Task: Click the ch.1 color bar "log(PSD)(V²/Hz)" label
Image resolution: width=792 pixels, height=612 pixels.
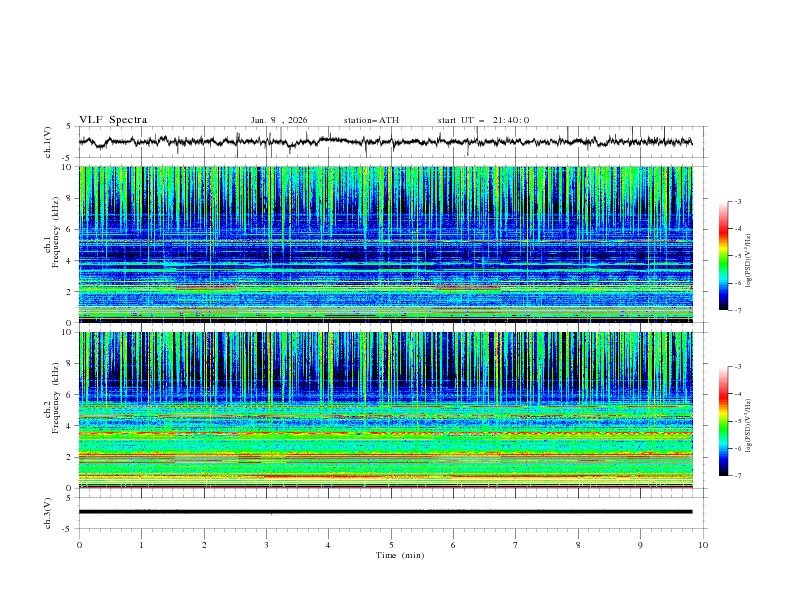Action: (749, 261)
